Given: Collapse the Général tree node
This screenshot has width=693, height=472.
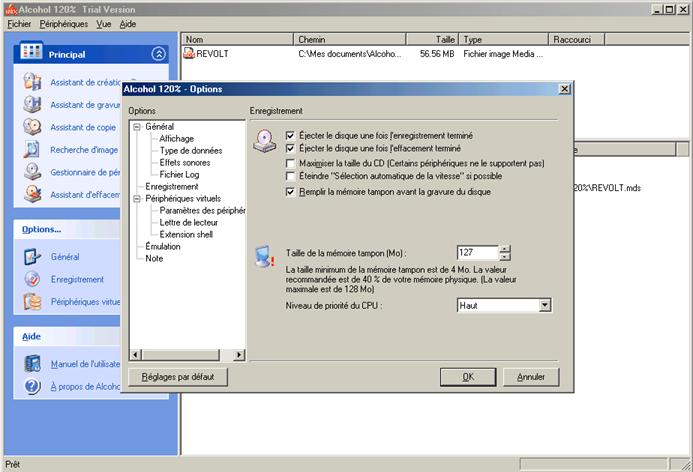Looking at the screenshot, I should click(x=137, y=127).
